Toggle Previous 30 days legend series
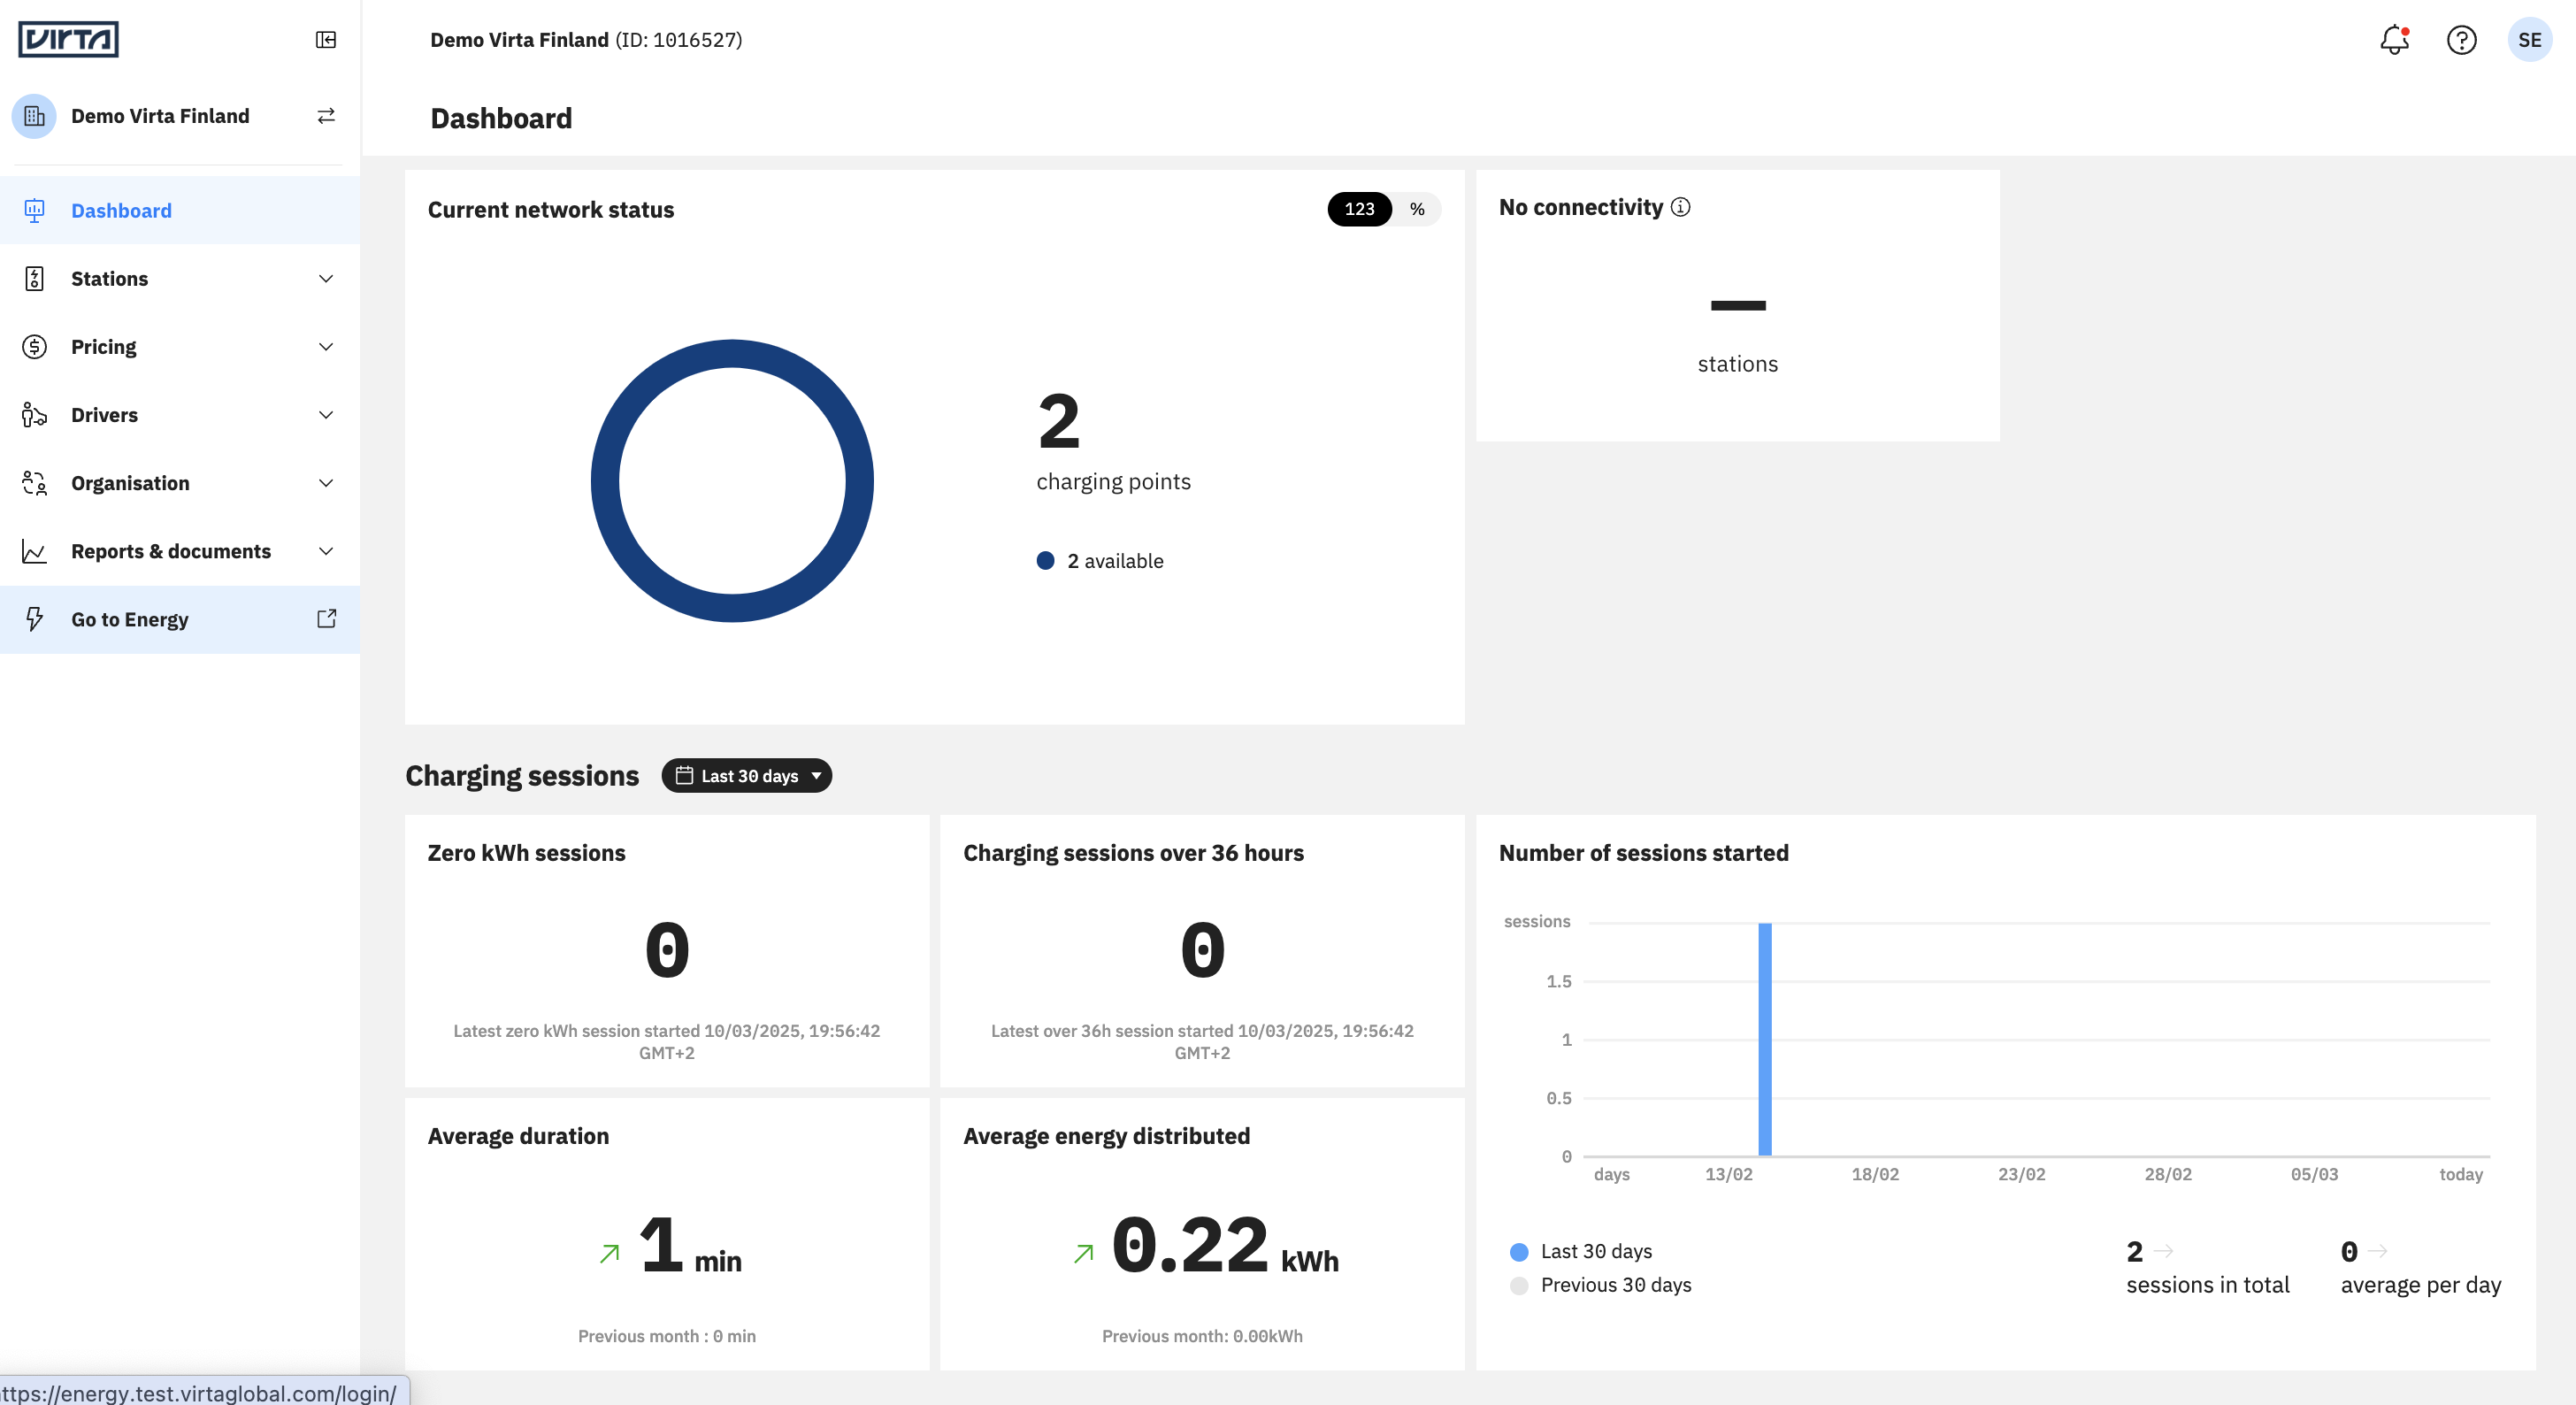This screenshot has width=2576, height=1405. coord(1600,1285)
